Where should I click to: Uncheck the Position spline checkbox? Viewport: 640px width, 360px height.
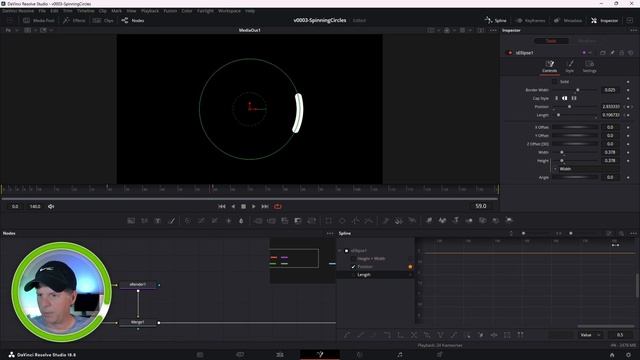pos(353,267)
